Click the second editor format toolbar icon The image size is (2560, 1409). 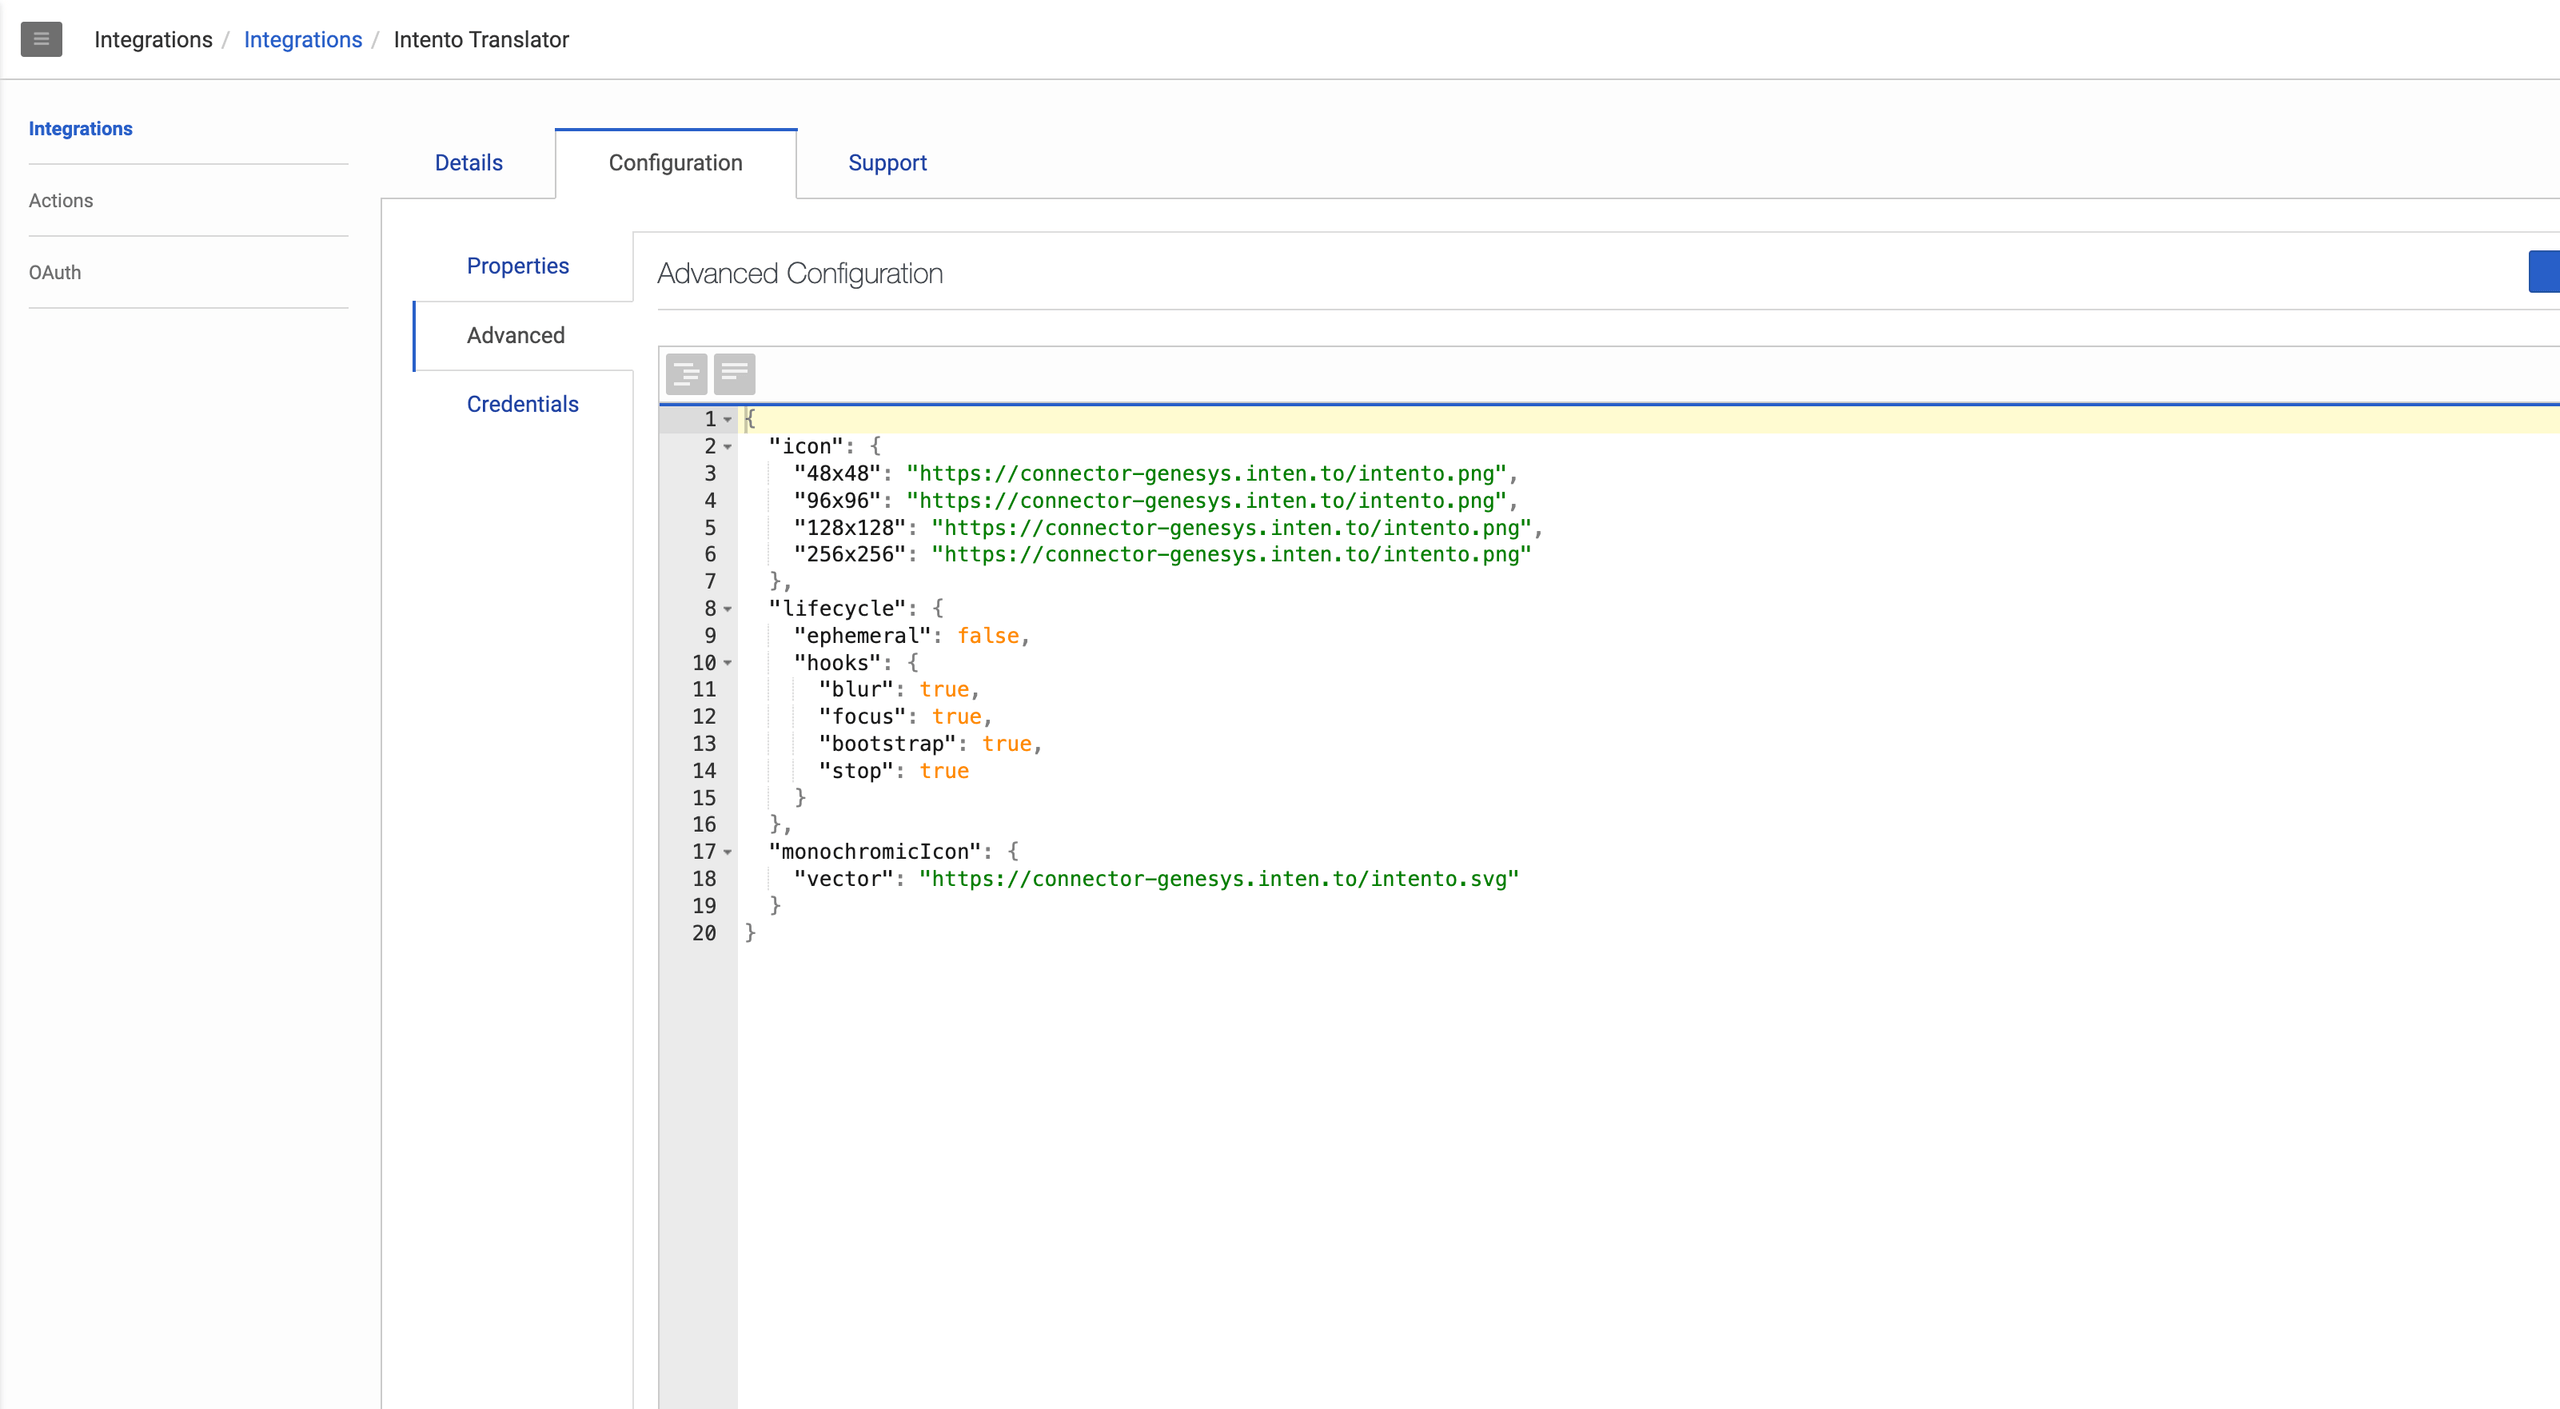[734, 374]
